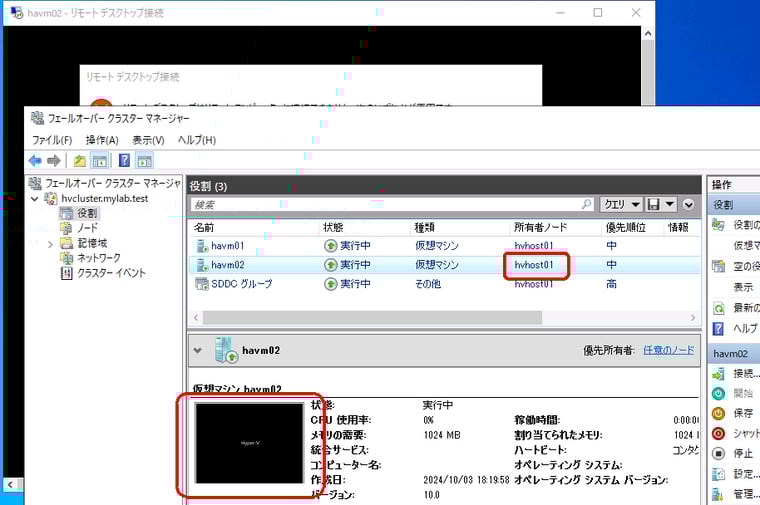Sort by the 名前 column header
Image resolution: width=760 pixels, height=505 pixels.
tap(204, 227)
